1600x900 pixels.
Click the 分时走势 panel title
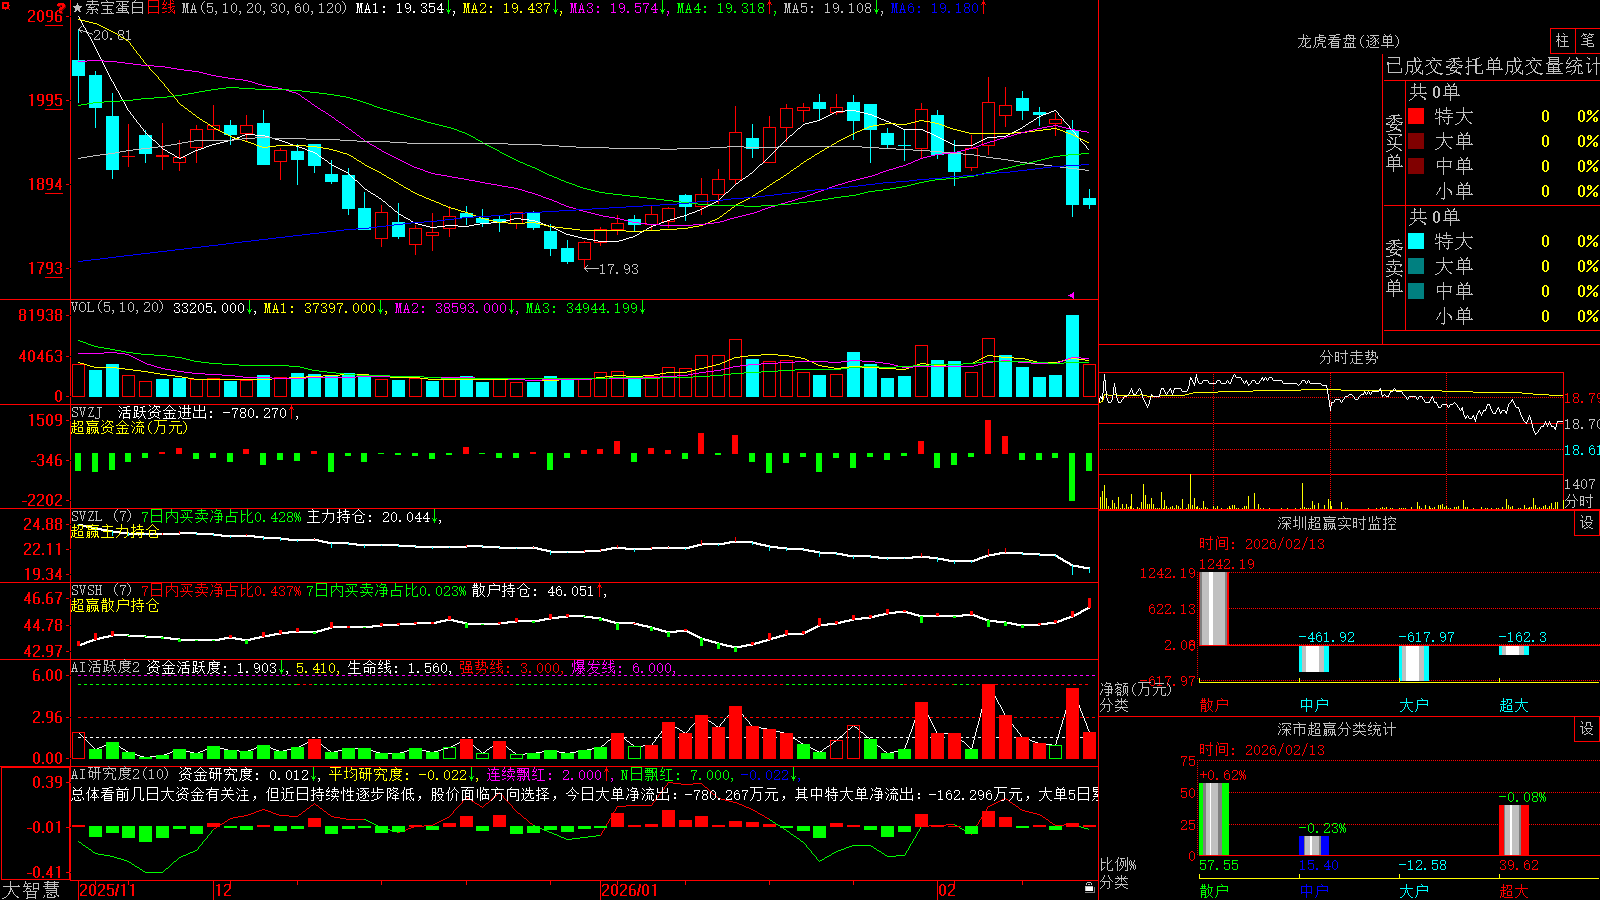point(1348,357)
